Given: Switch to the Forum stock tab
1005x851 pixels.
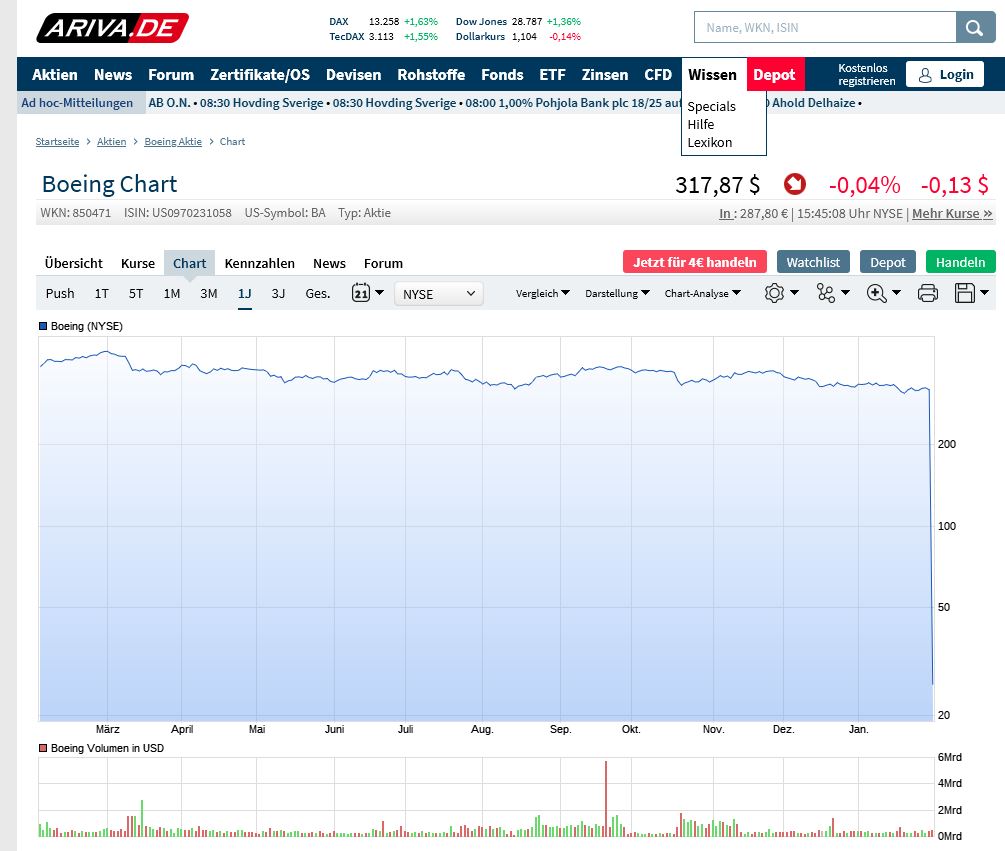Looking at the screenshot, I should pos(383,263).
